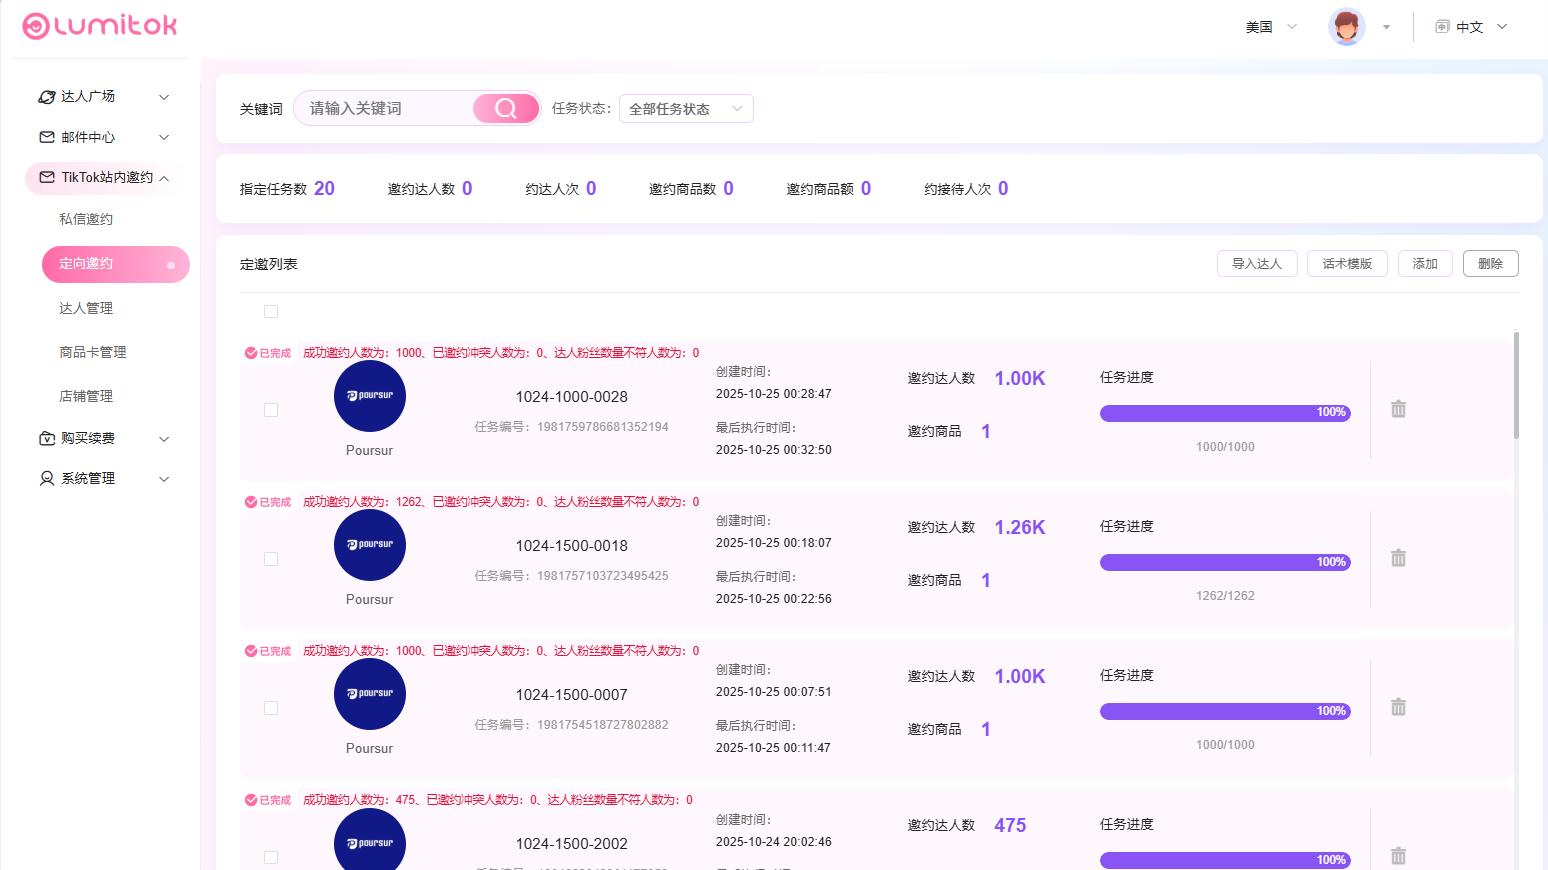Viewport: 1548px width, 870px height.
Task: Click the 已完成 status icon of task 1024-1500-0007
Action: coord(251,651)
